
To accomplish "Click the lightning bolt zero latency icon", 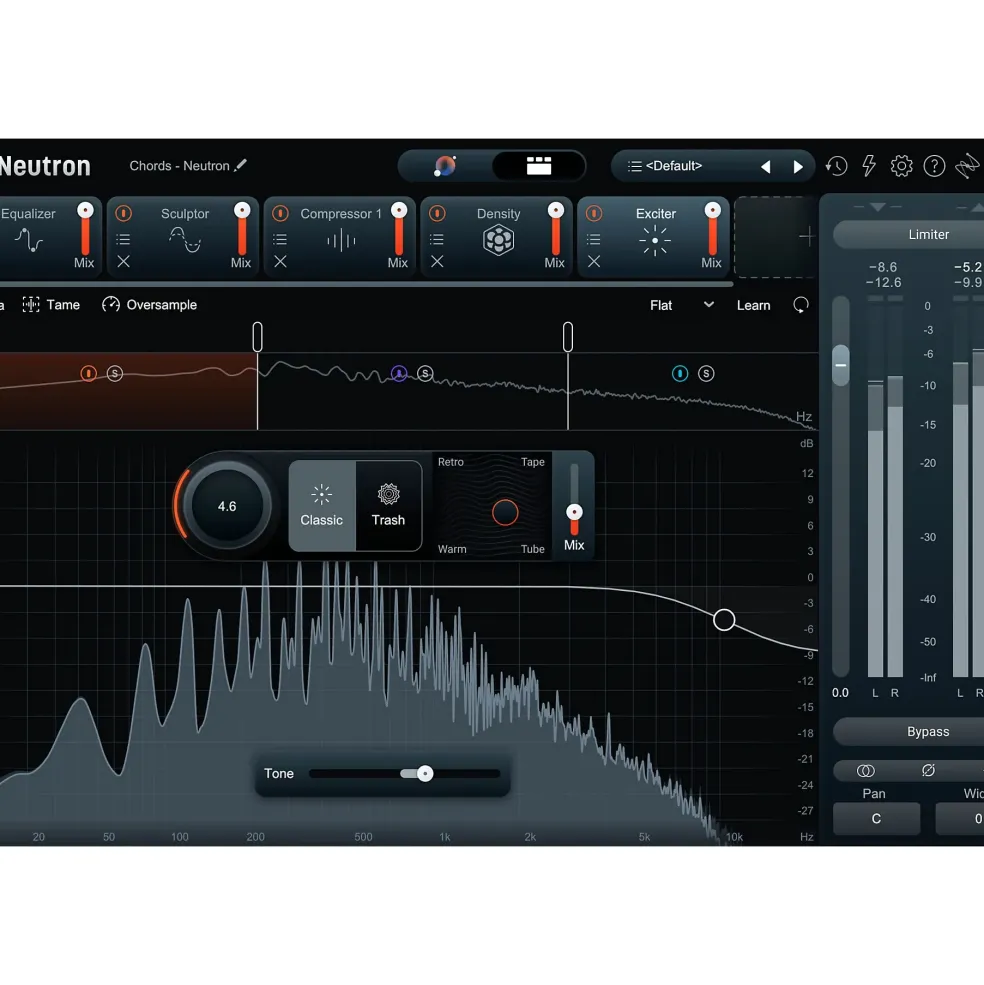I will (x=869, y=166).
